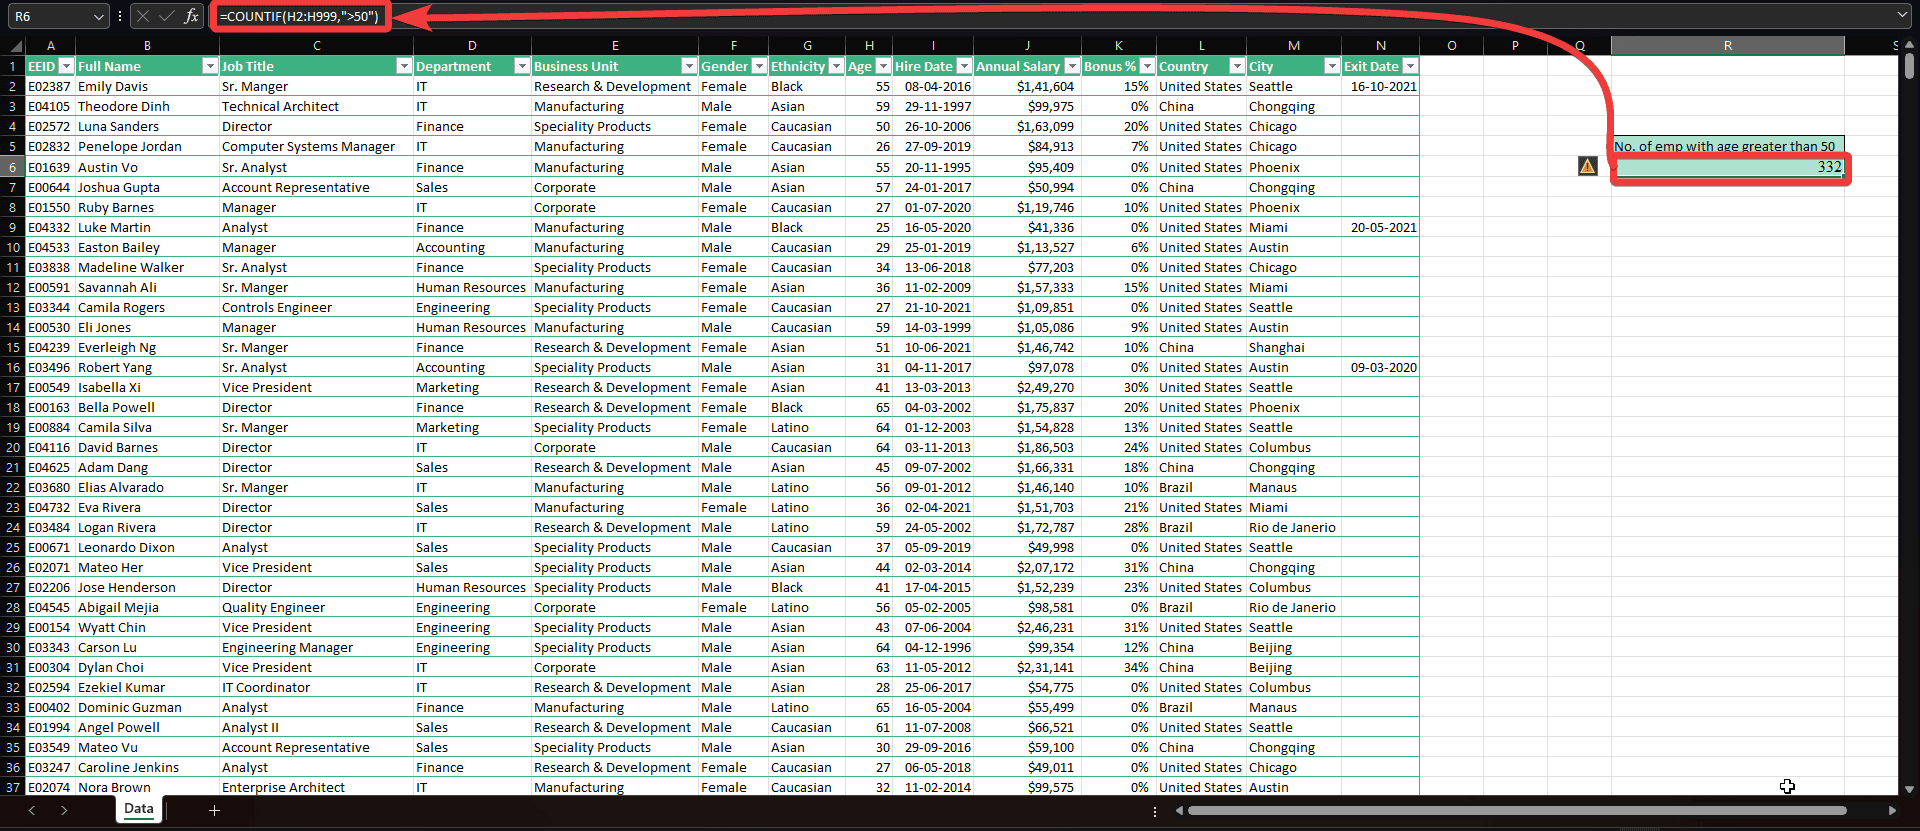Open the error warning icon beside cell R6

pyautogui.click(x=1587, y=166)
